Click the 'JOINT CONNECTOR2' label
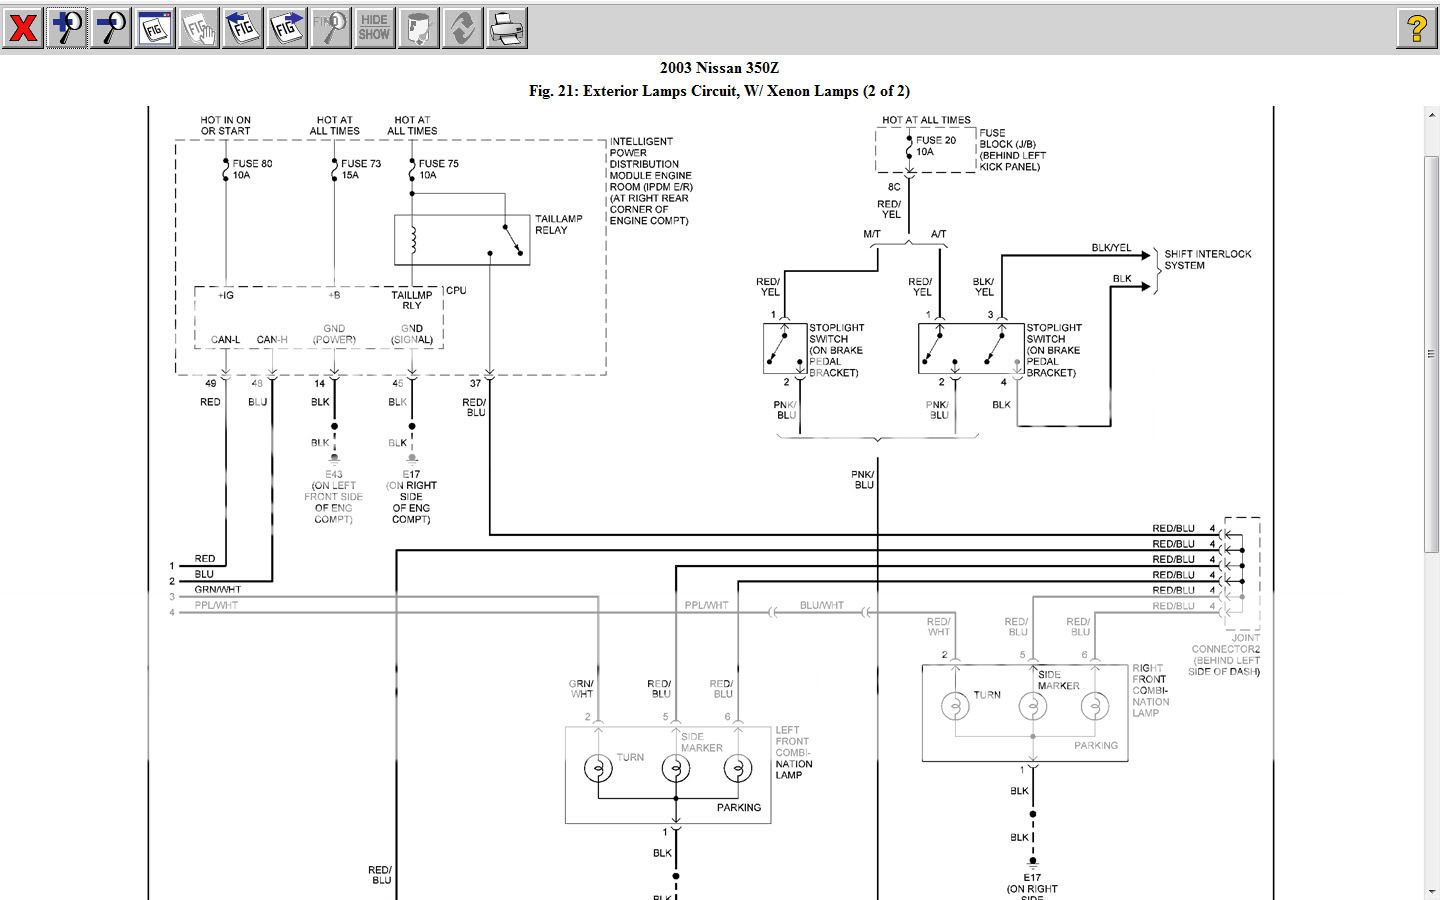Image resolution: width=1440 pixels, height=900 pixels. (1226, 644)
